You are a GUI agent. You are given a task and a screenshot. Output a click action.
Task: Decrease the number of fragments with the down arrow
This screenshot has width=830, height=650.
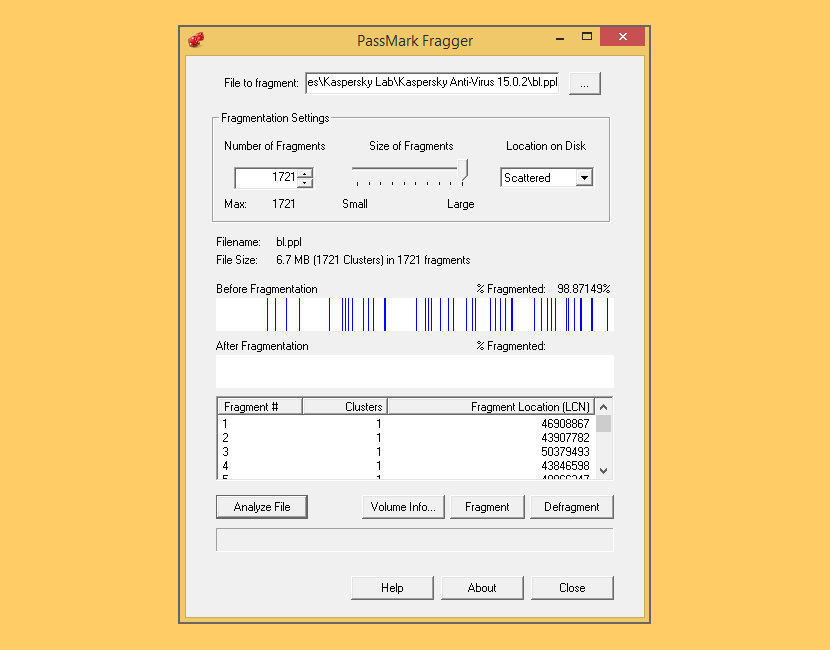coord(305,183)
